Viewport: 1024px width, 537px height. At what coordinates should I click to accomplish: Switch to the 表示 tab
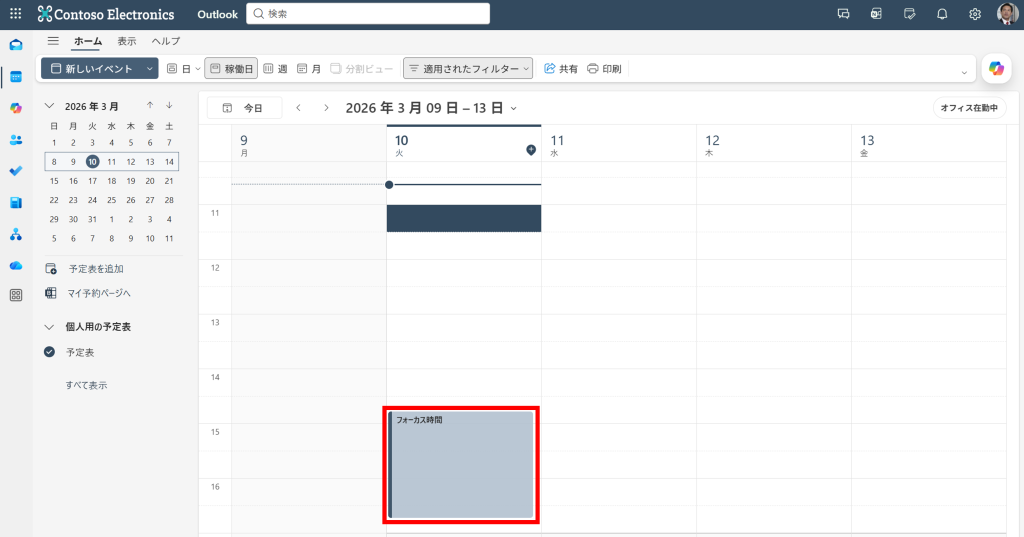pyautogui.click(x=127, y=41)
